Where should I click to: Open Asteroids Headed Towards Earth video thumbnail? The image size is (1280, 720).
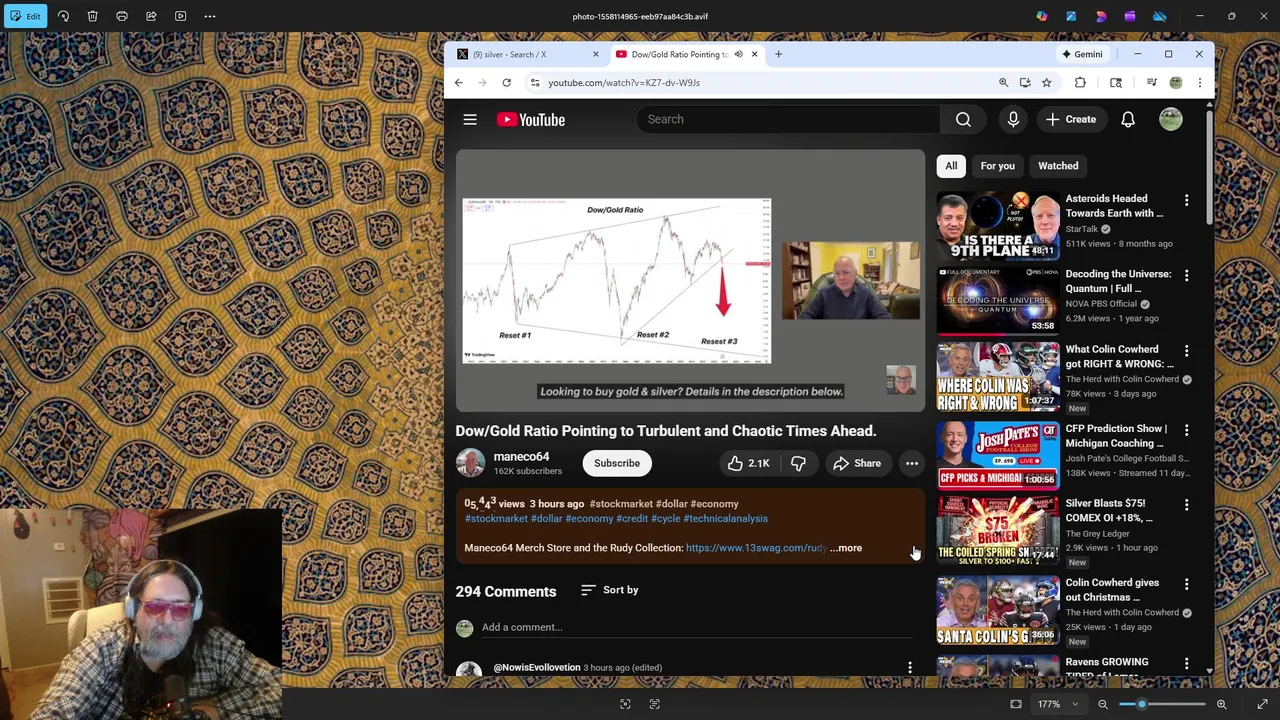[998, 226]
